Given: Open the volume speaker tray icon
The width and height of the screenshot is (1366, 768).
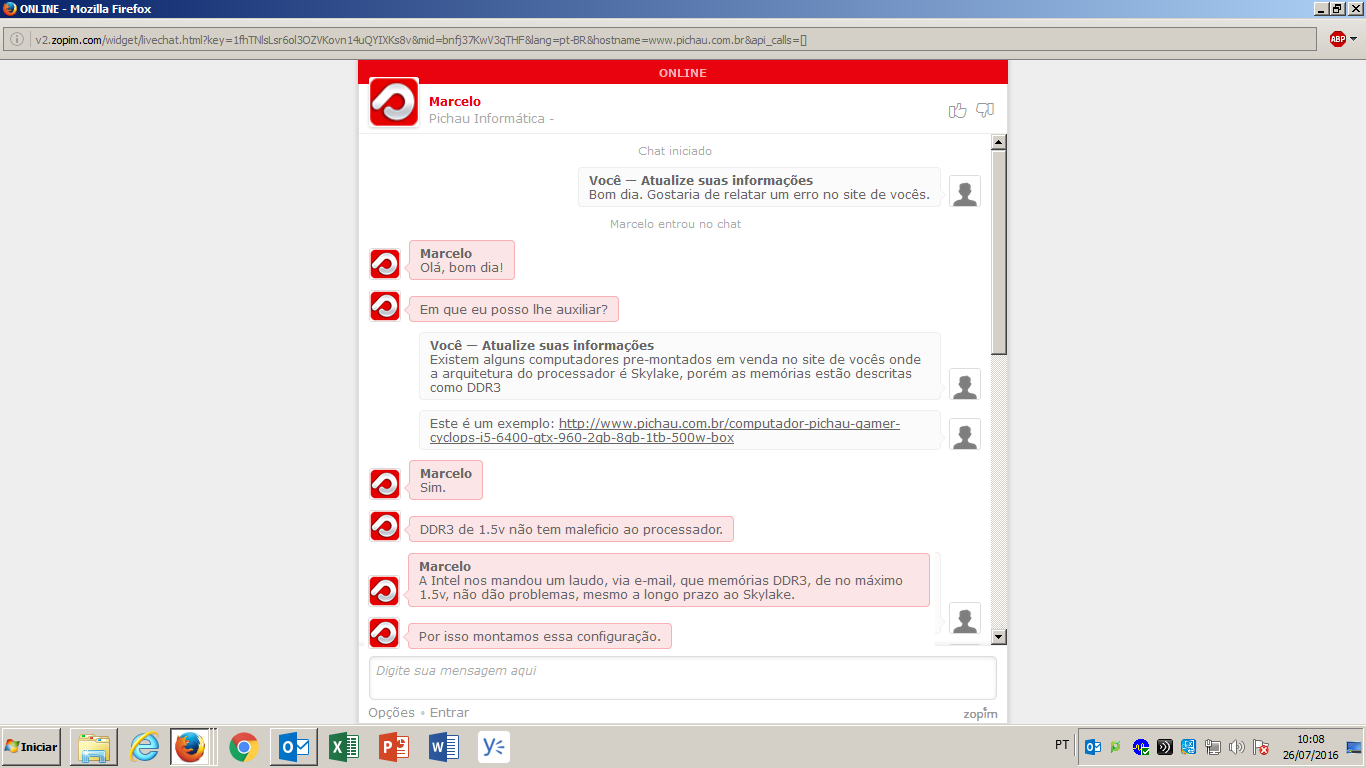Looking at the screenshot, I should coord(1237,747).
